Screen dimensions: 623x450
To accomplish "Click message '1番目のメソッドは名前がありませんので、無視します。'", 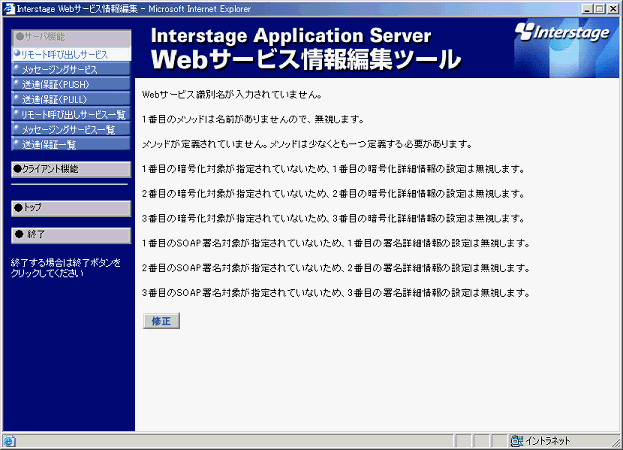I will pyautogui.click(x=253, y=119).
